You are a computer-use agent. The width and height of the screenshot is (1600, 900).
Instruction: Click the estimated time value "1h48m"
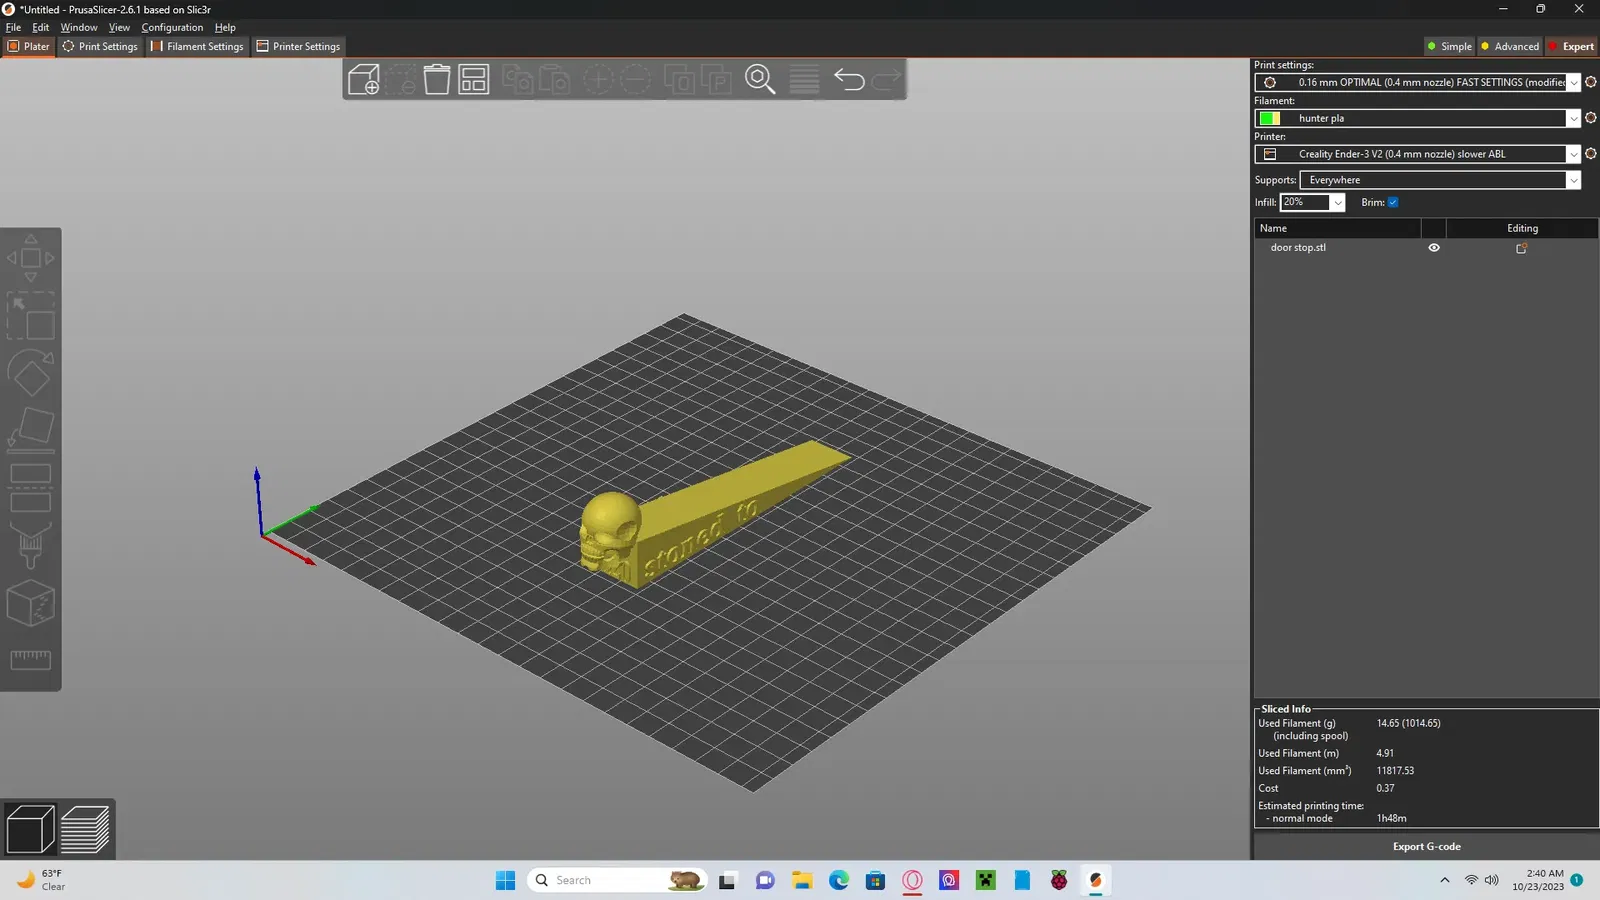(1391, 818)
